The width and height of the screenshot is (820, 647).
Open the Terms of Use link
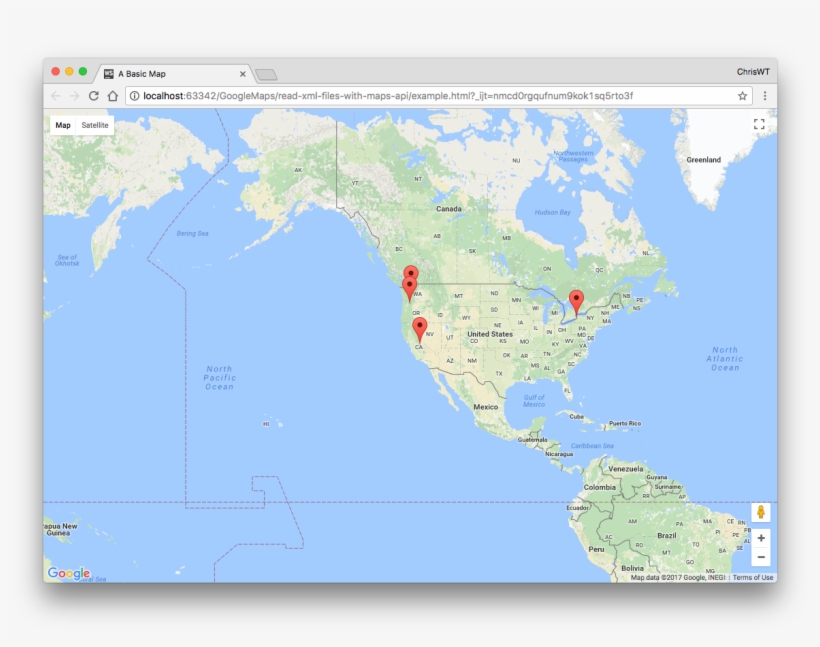click(753, 577)
